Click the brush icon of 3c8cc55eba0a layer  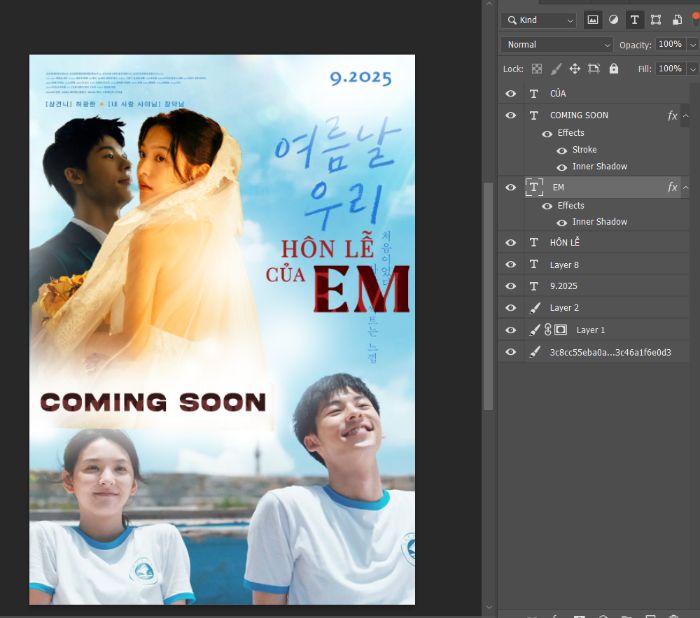pos(534,352)
